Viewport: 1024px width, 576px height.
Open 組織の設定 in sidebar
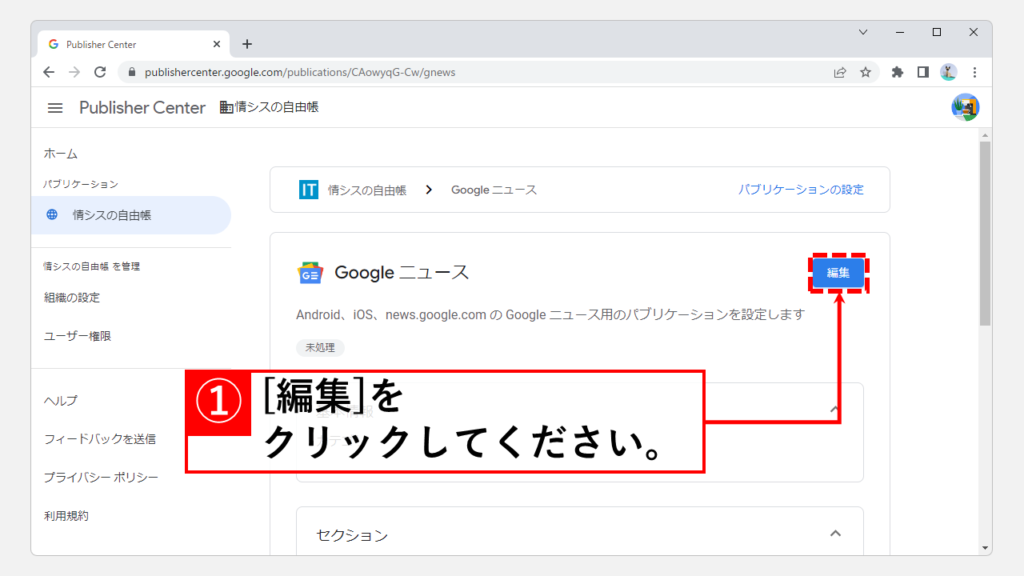coord(72,298)
